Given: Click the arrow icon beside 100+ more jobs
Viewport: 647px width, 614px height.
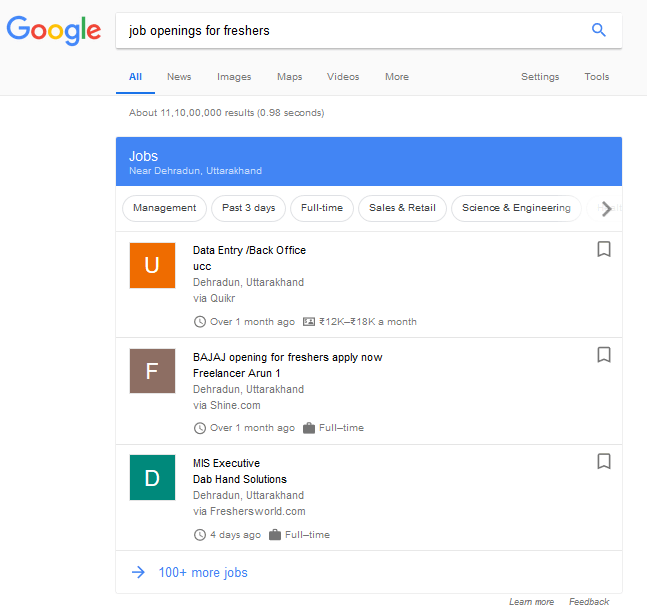Looking at the screenshot, I should [x=138, y=573].
